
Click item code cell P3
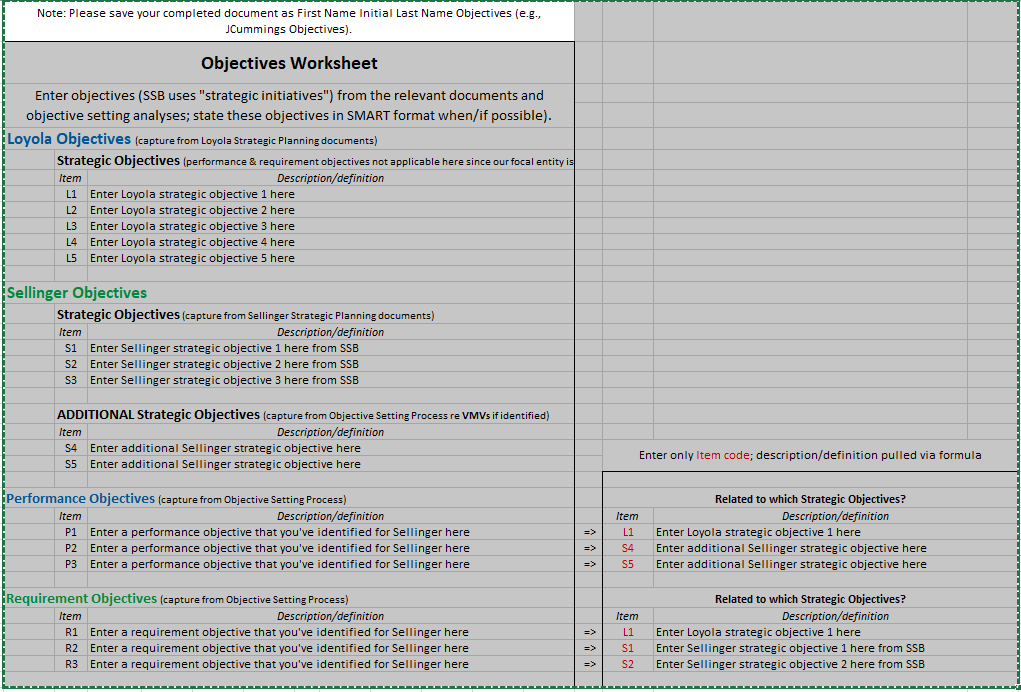[71, 564]
